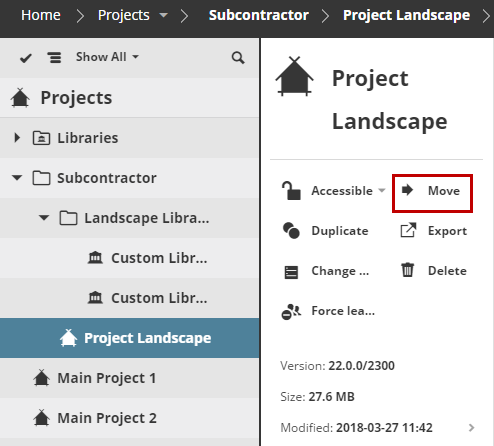This screenshot has height=446, width=494.
Task: Select the Subcontractor folder label
Action: [107, 178]
